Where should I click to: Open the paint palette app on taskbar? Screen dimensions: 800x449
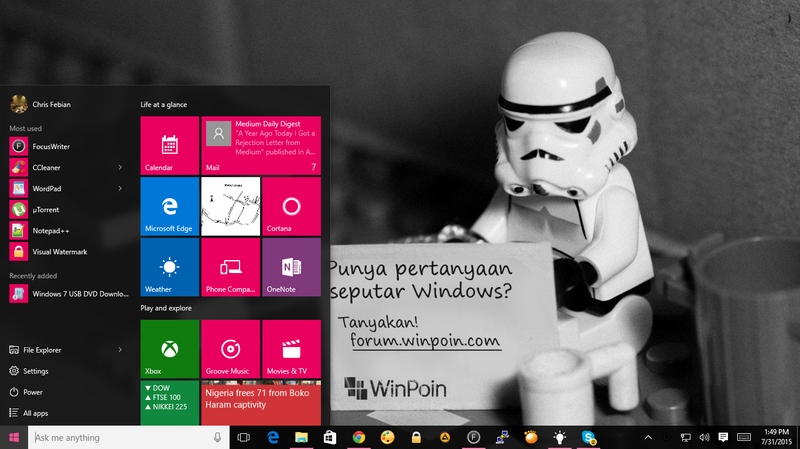387,437
